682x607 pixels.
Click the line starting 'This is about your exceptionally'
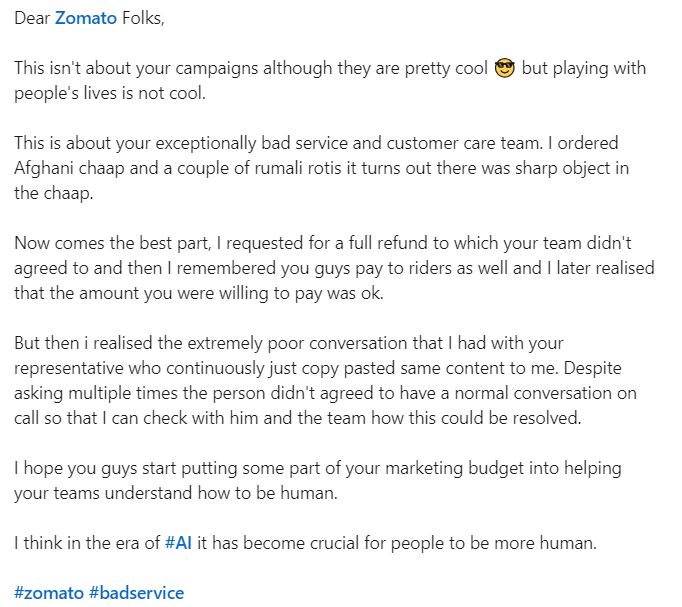[316, 143]
